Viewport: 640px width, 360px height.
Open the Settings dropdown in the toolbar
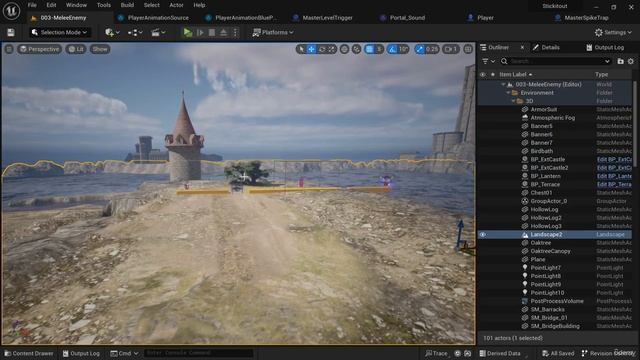613,32
